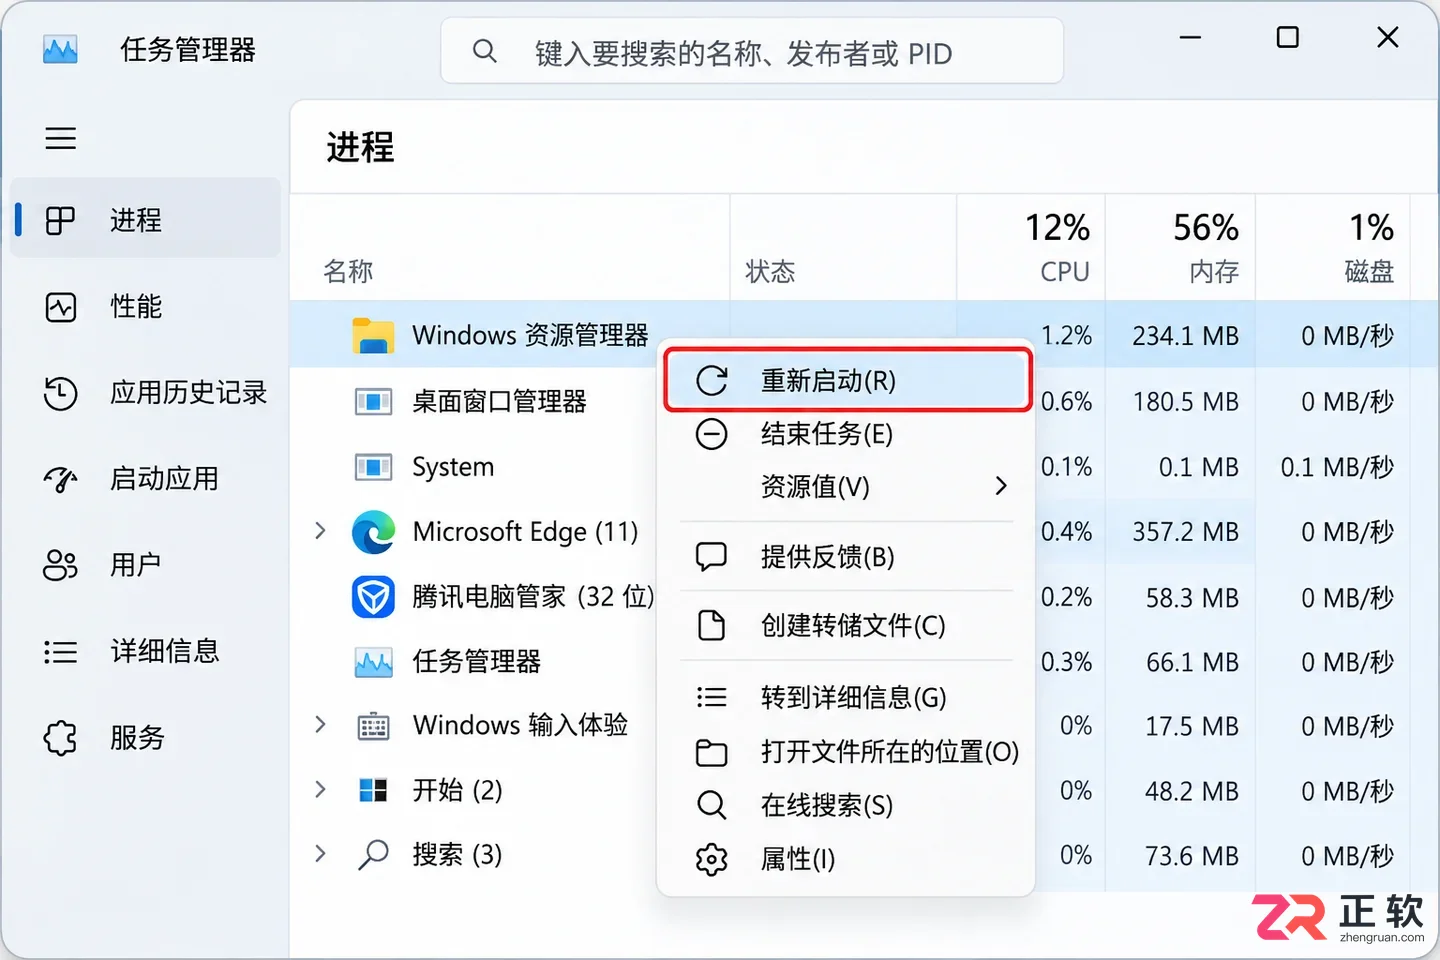Sort by the 名称 column header
Viewport: 1440px width, 960px height.
pyautogui.click(x=510, y=247)
